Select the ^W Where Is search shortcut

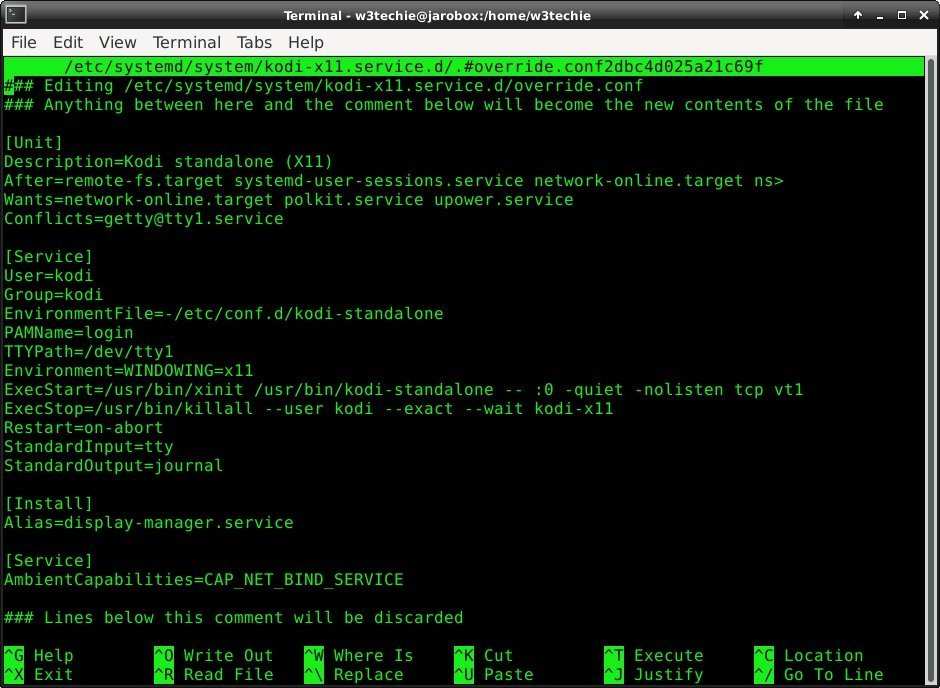tap(360, 655)
